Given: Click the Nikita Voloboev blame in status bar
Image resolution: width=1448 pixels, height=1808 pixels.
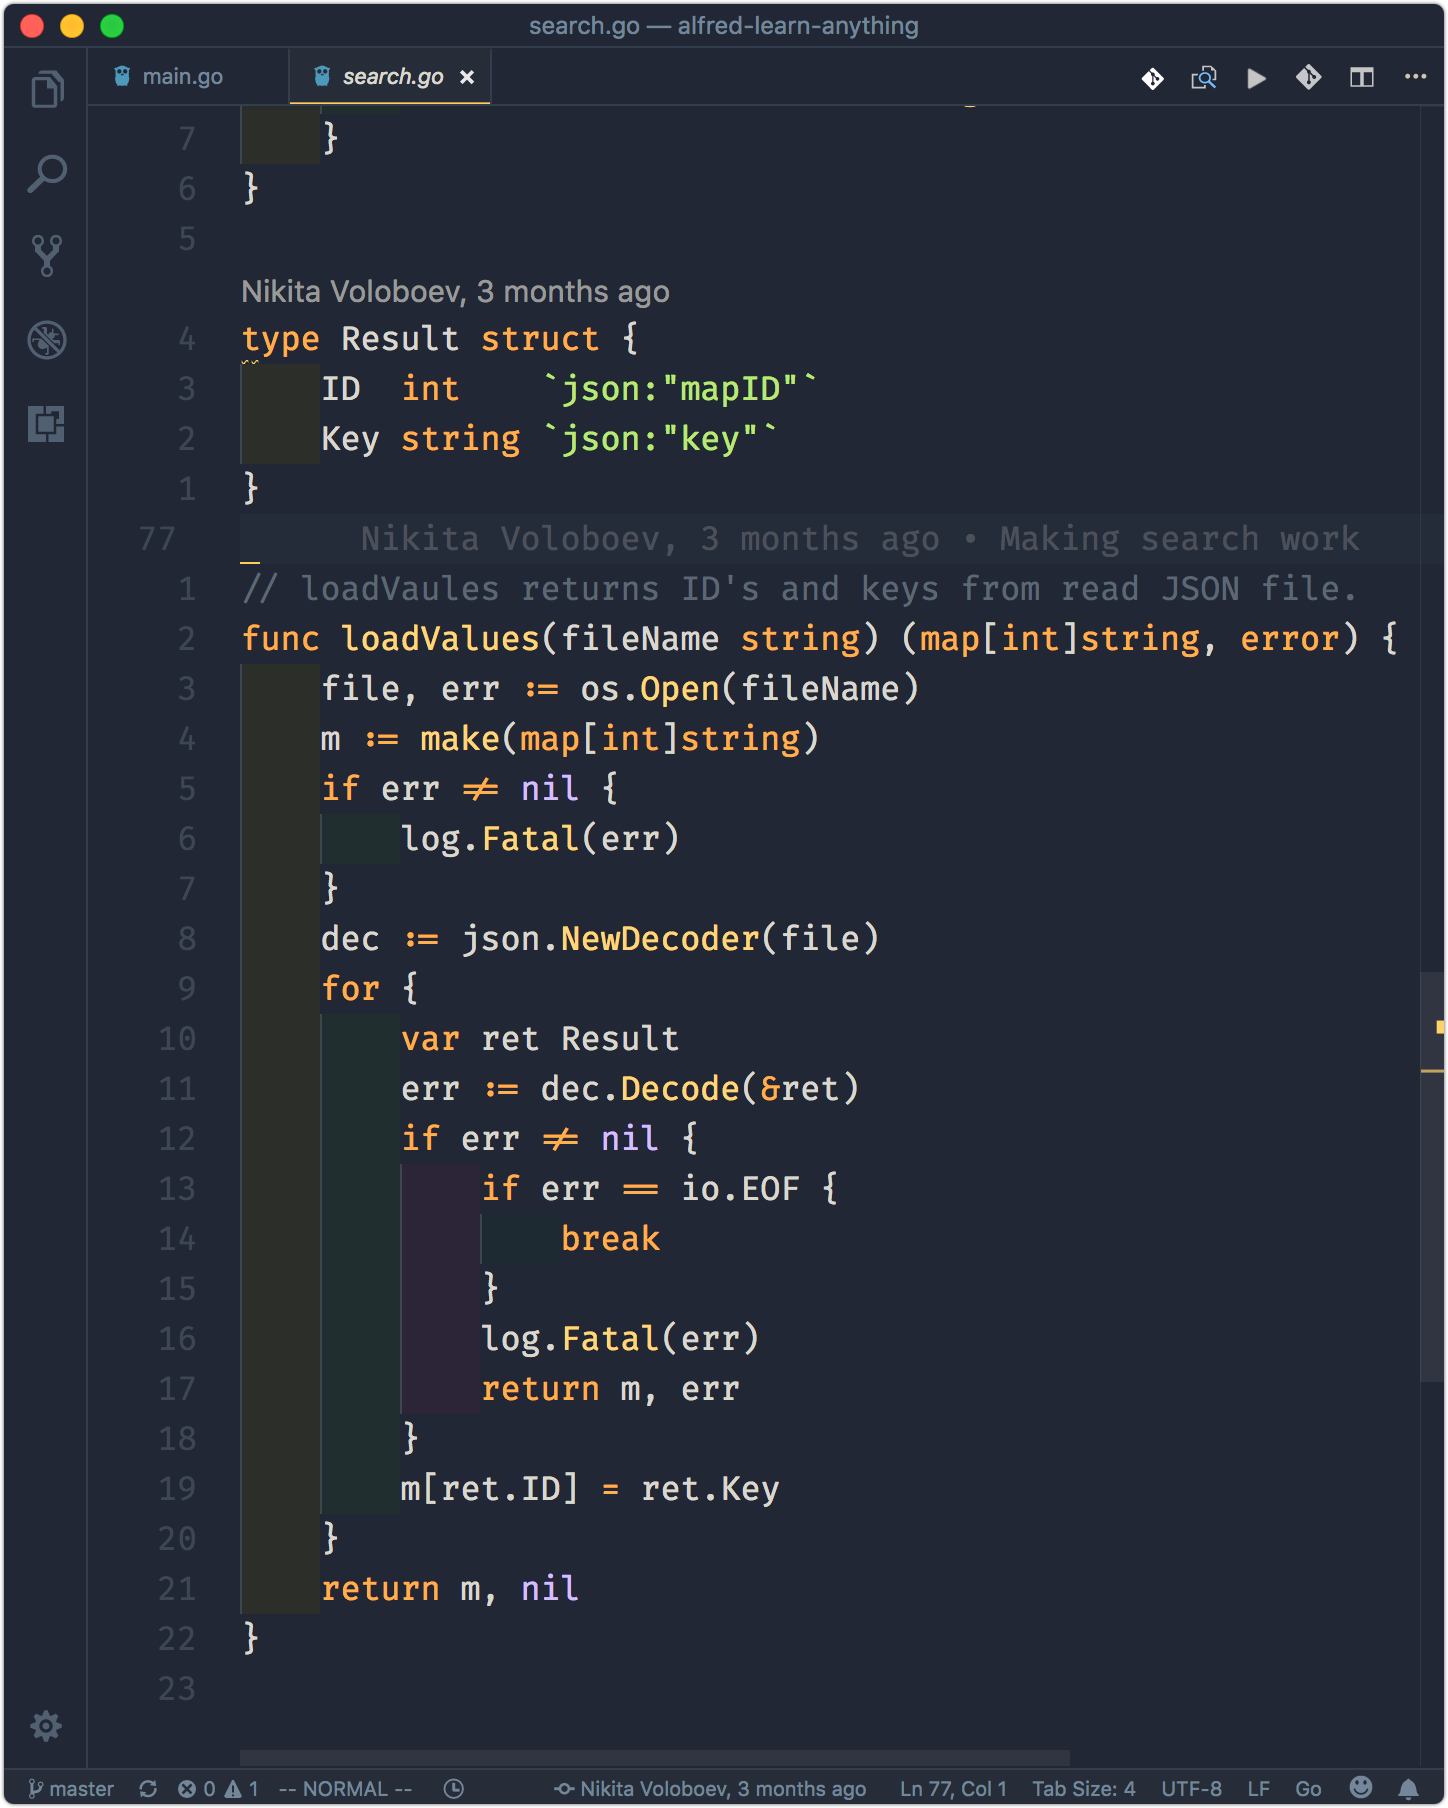Looking at the screenshot, I should point(711,1788).
